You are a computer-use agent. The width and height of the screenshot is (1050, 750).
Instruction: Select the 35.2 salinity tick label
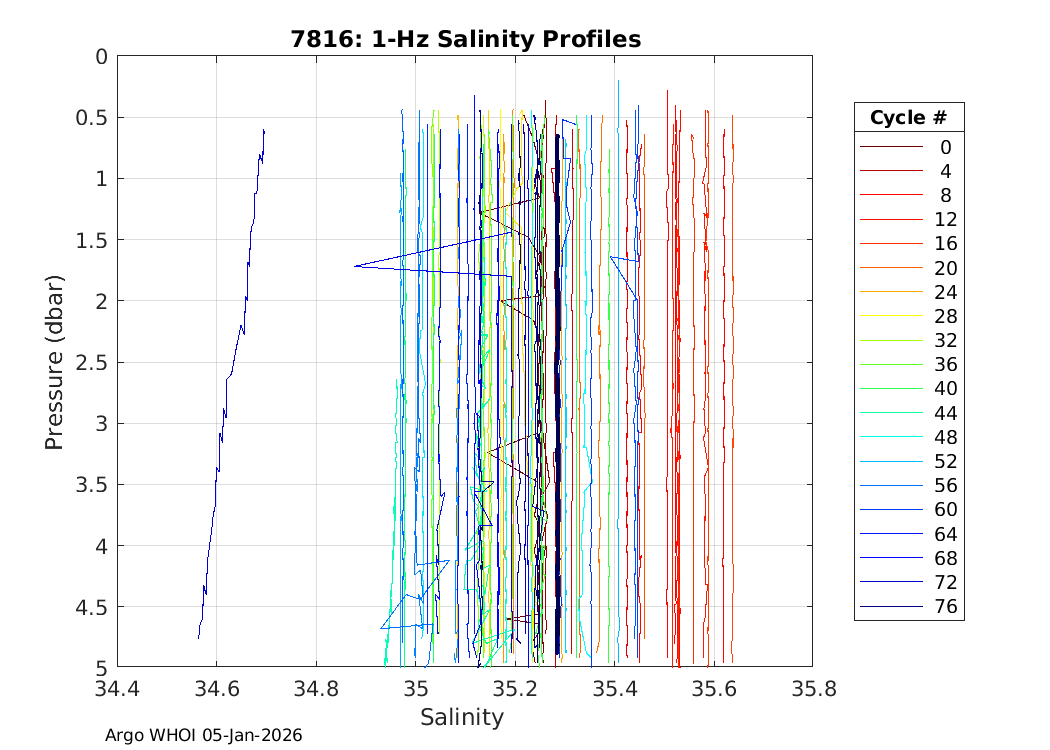pyautogui.click(x=514, y=689)
